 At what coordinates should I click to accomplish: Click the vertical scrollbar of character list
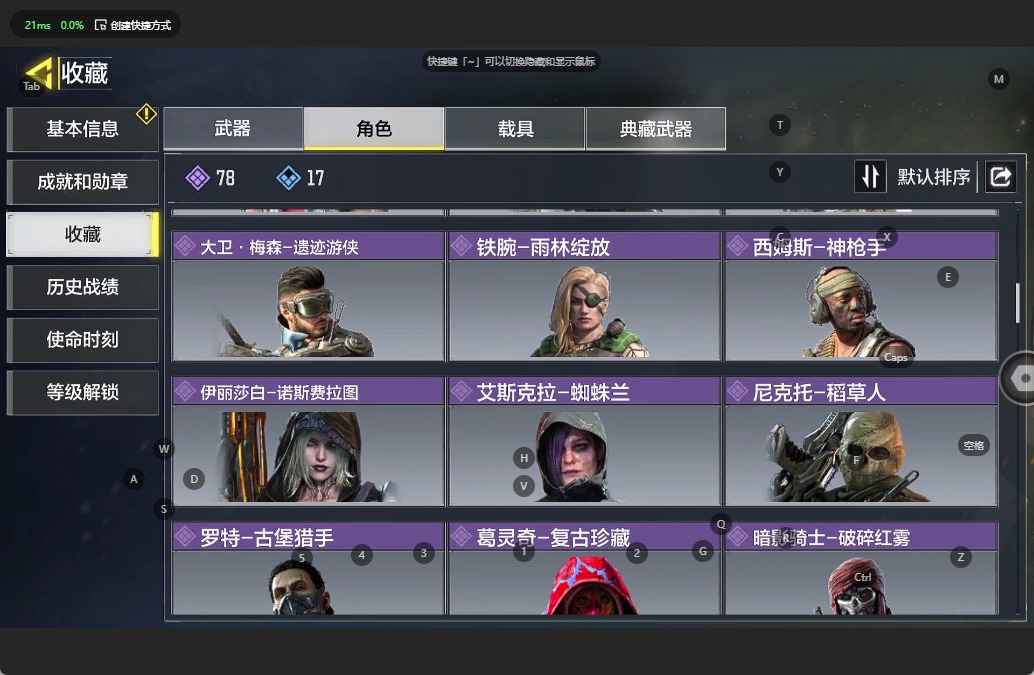pyautogui.click(x=1018, y=303)
